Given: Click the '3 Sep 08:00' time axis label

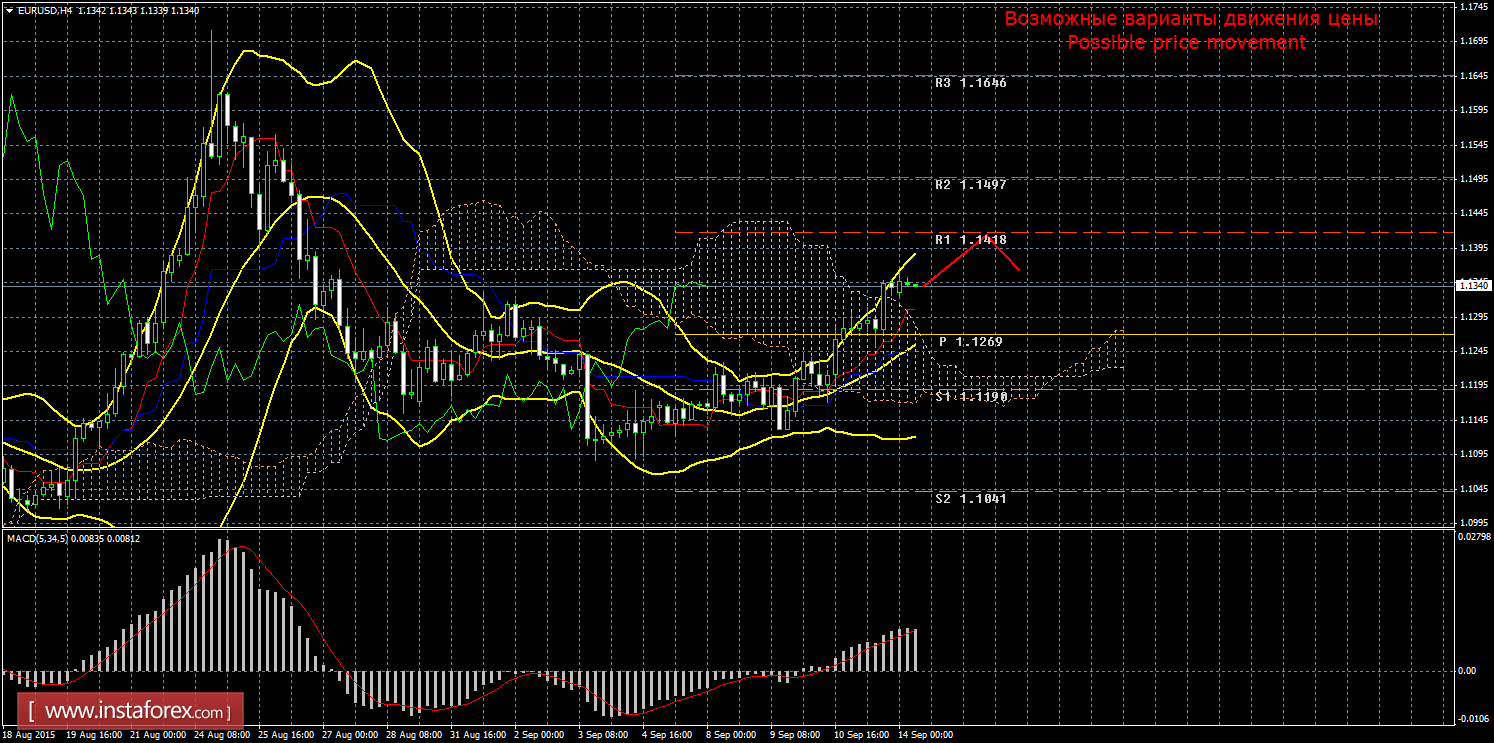Looking at the screenshot, I should click(x=604, y=735).
